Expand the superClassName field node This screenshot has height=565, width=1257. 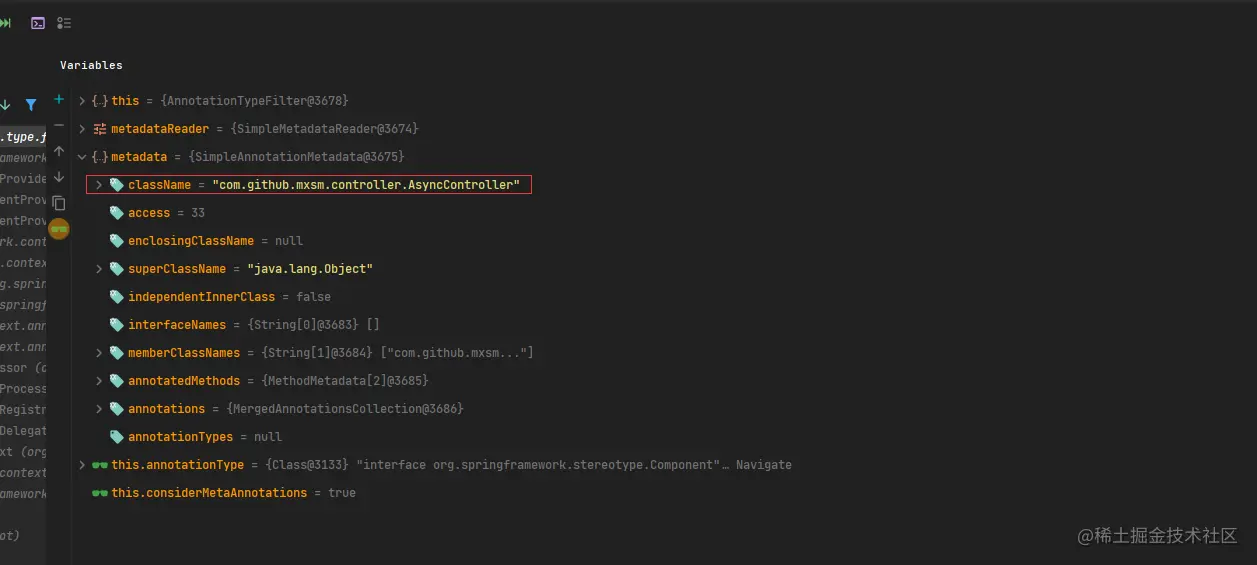(99, 269)
